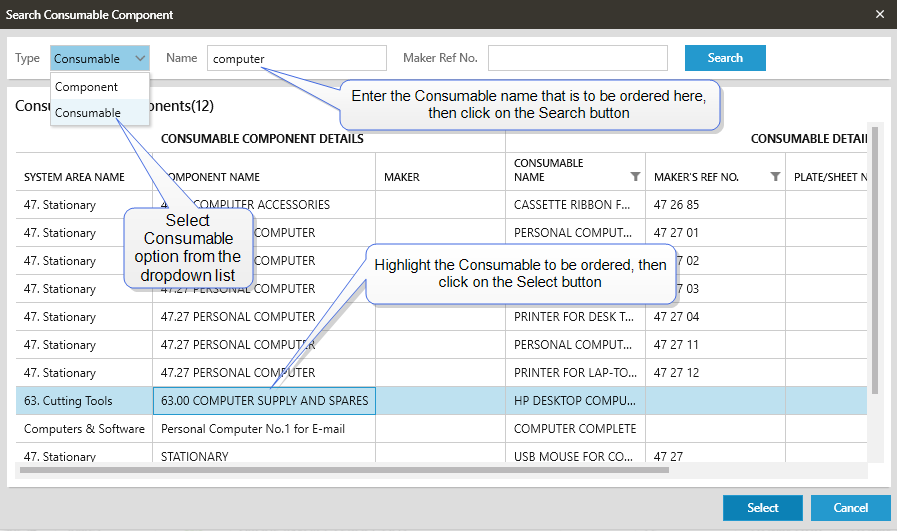Close the Search Consumable Component dialog
This screenshot has width=897, height=531.
coord(880,14)
